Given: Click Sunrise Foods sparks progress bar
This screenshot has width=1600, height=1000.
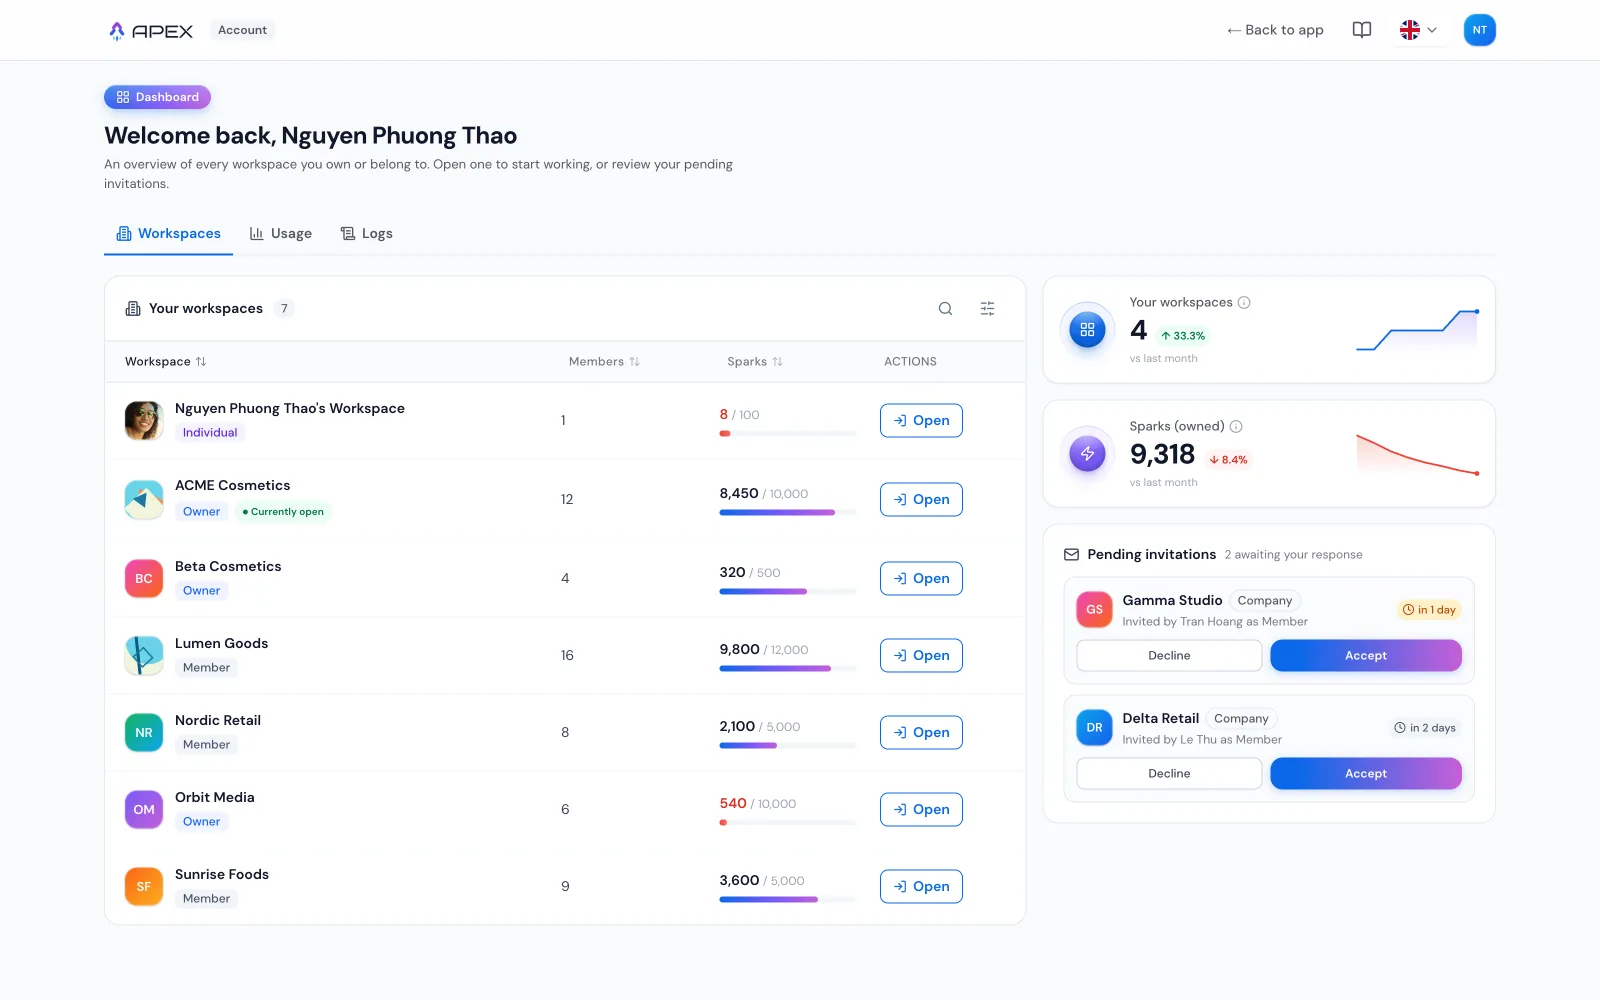Looking at the screenshot, I should click(x=788, y=899).
